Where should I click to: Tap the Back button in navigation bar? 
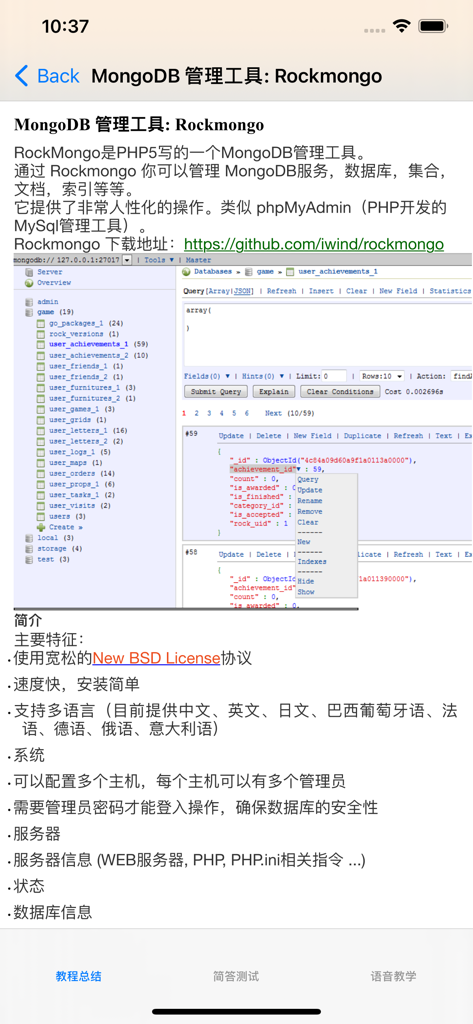[x=46, y=76]
